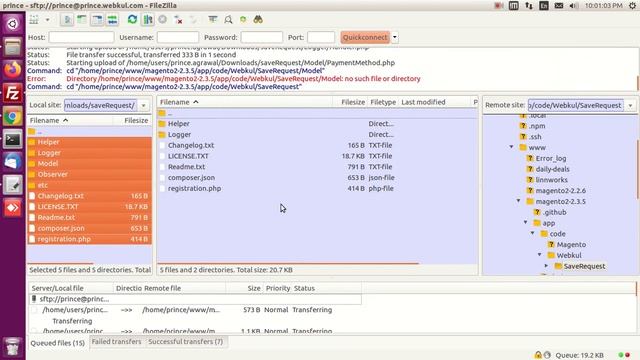Open the parent directory in local list

[x=89, y=131]
